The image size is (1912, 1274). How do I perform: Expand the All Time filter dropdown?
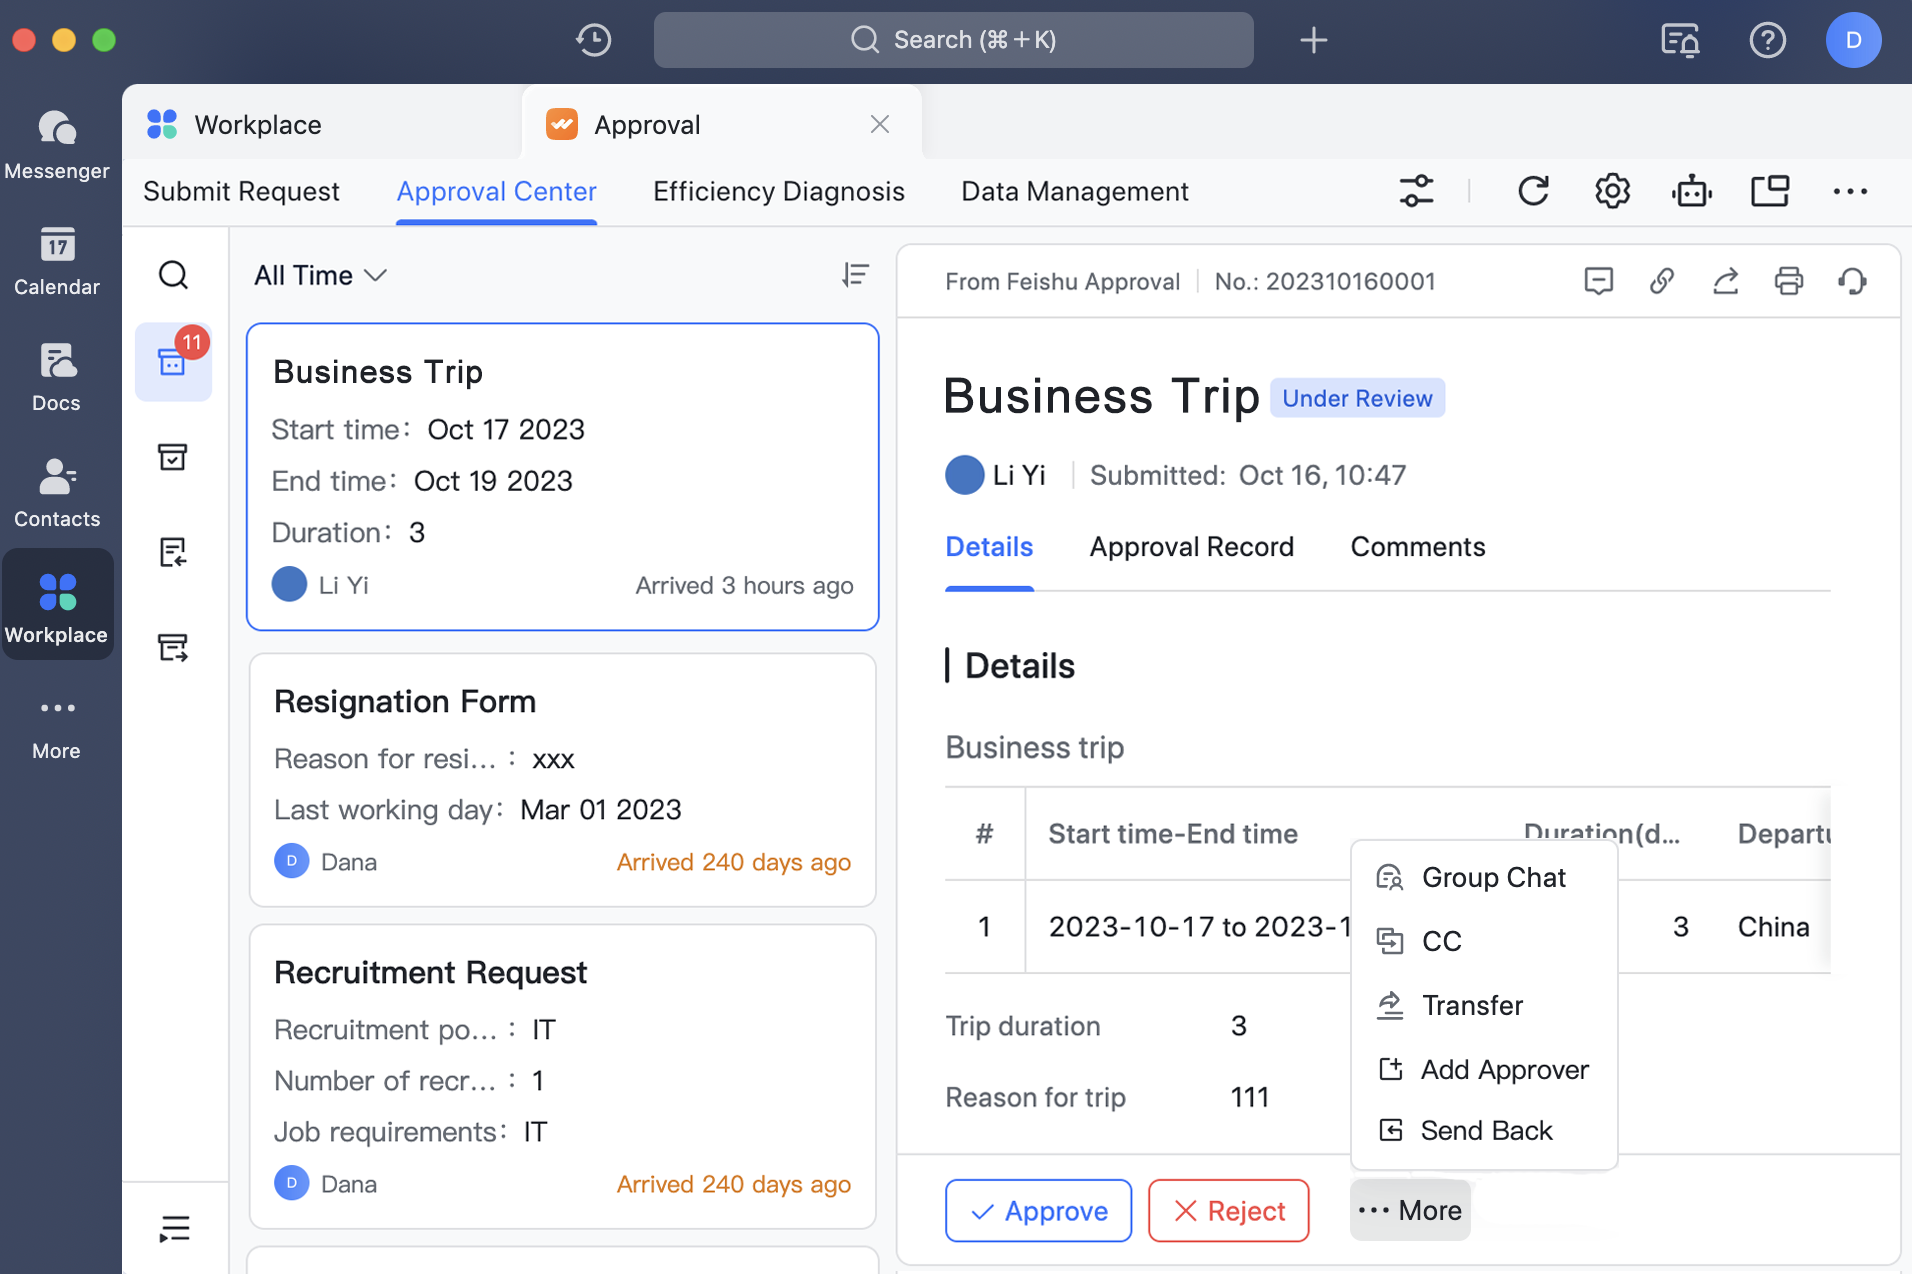pos(319,275)
